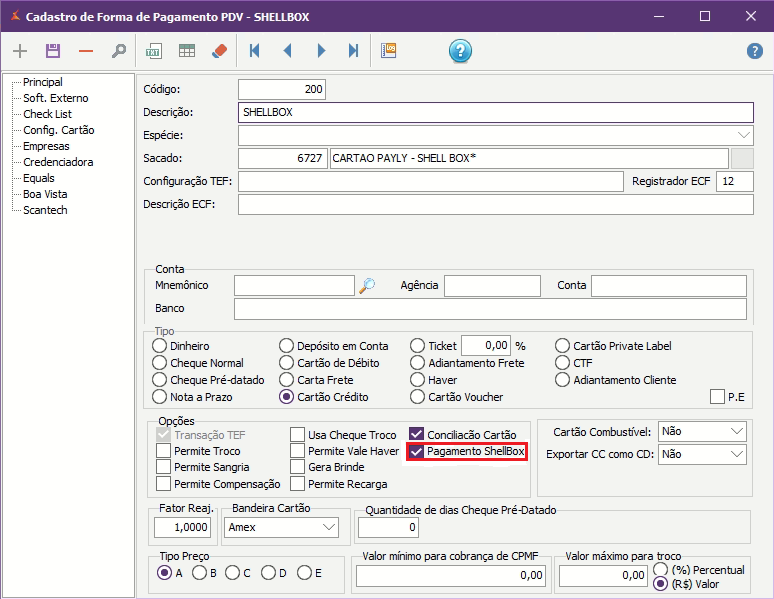Uncheck the Pagamento ShellBox checkbox

(x=417, y=452)
